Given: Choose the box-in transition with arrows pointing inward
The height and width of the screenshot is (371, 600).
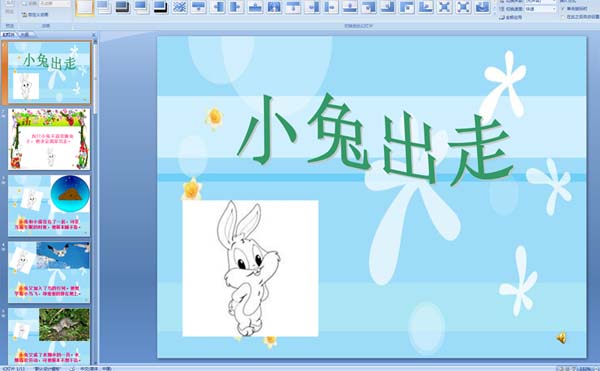Looking at the screenshot, I should (444, 7).
